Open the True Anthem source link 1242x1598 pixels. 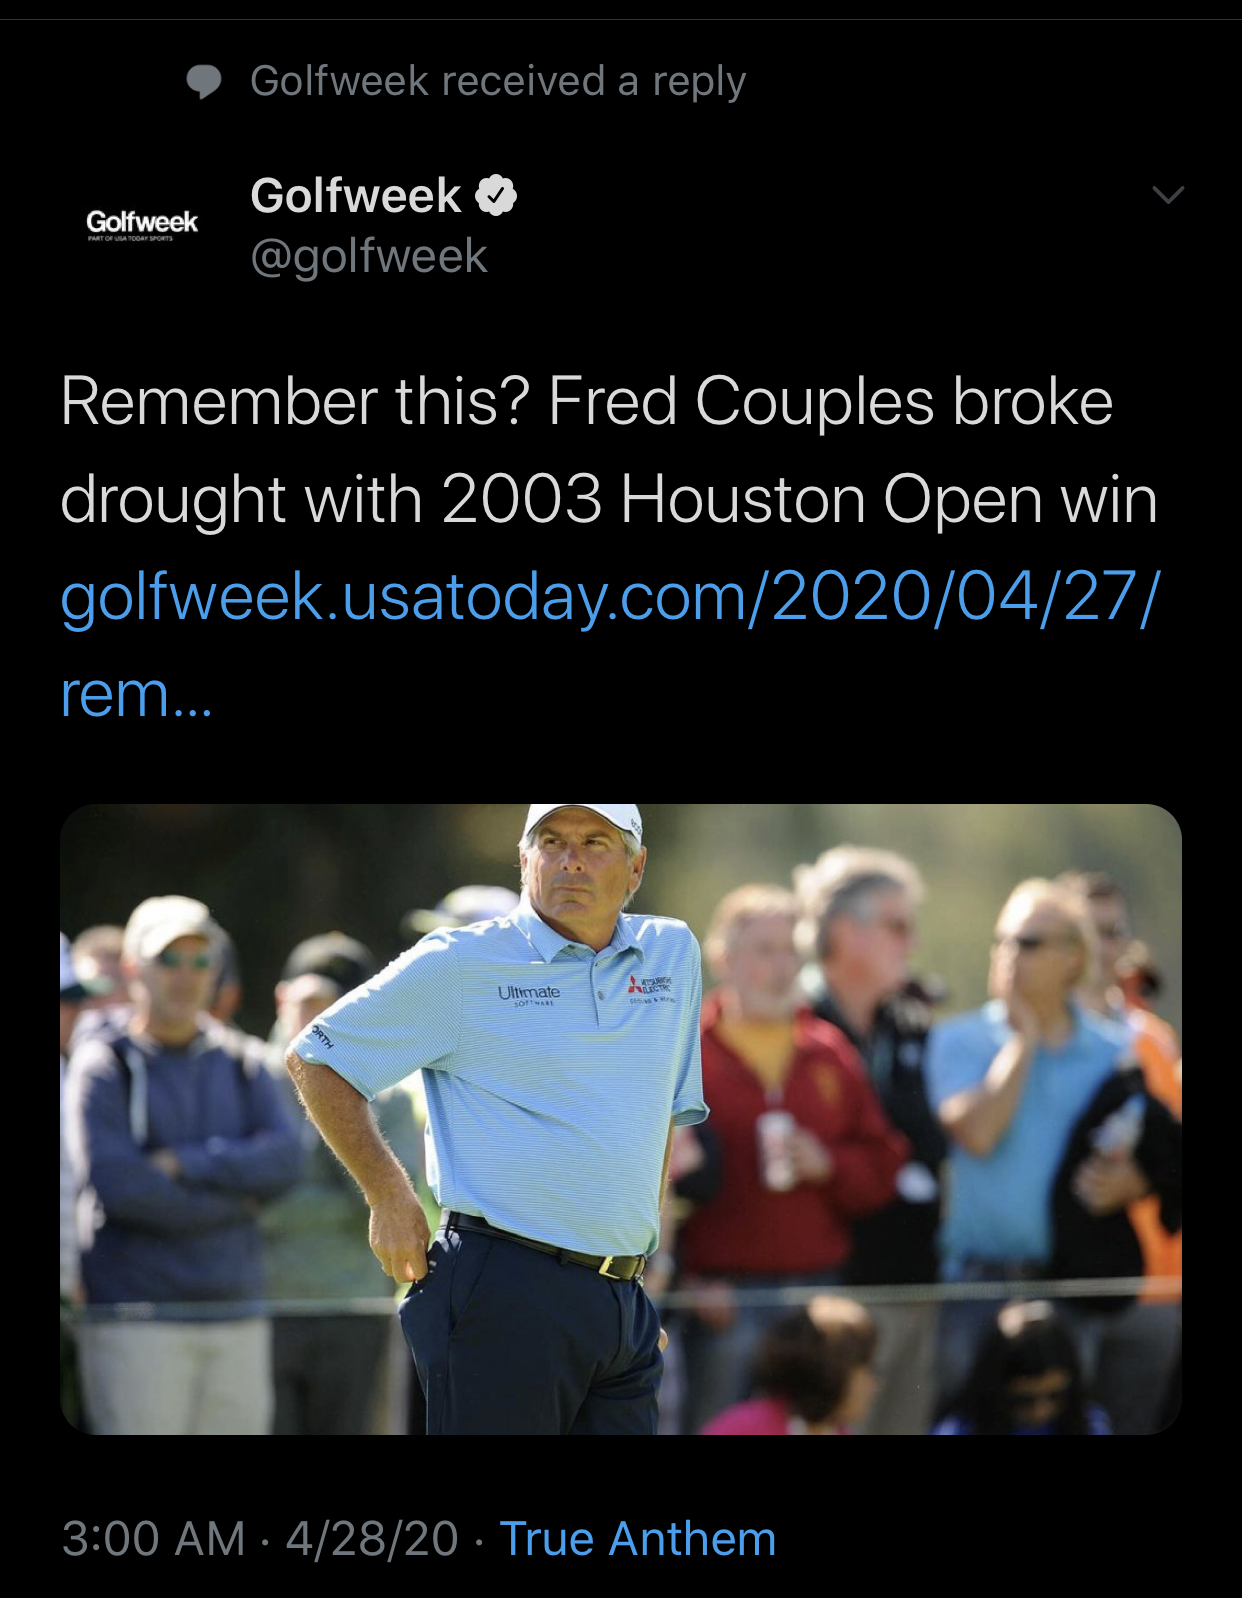(637, 1538)
